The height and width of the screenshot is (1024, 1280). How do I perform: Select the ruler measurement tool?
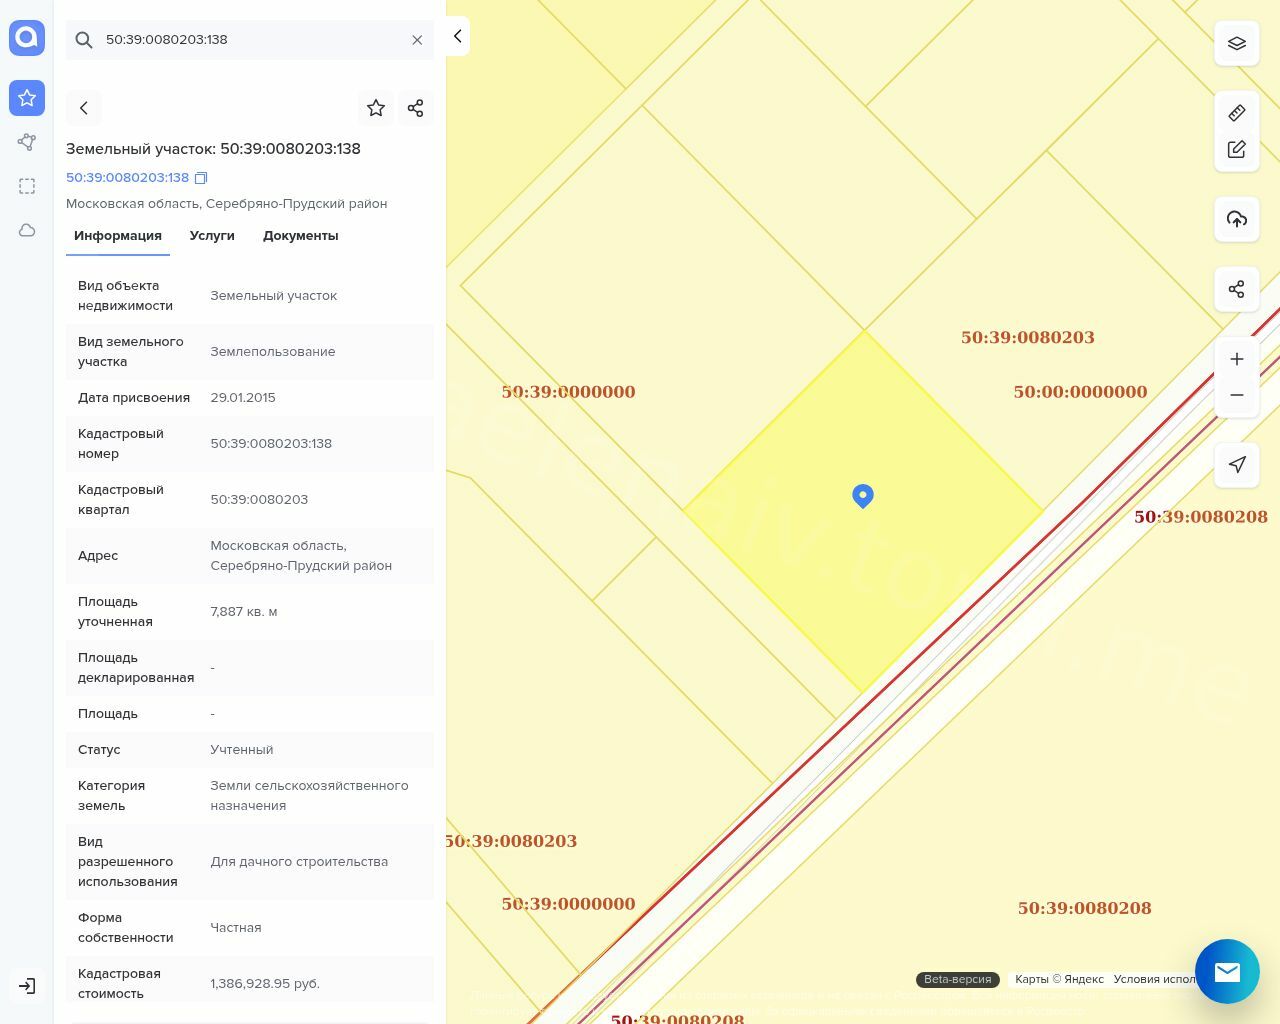pyautogui.click(x=1236, y=113)
